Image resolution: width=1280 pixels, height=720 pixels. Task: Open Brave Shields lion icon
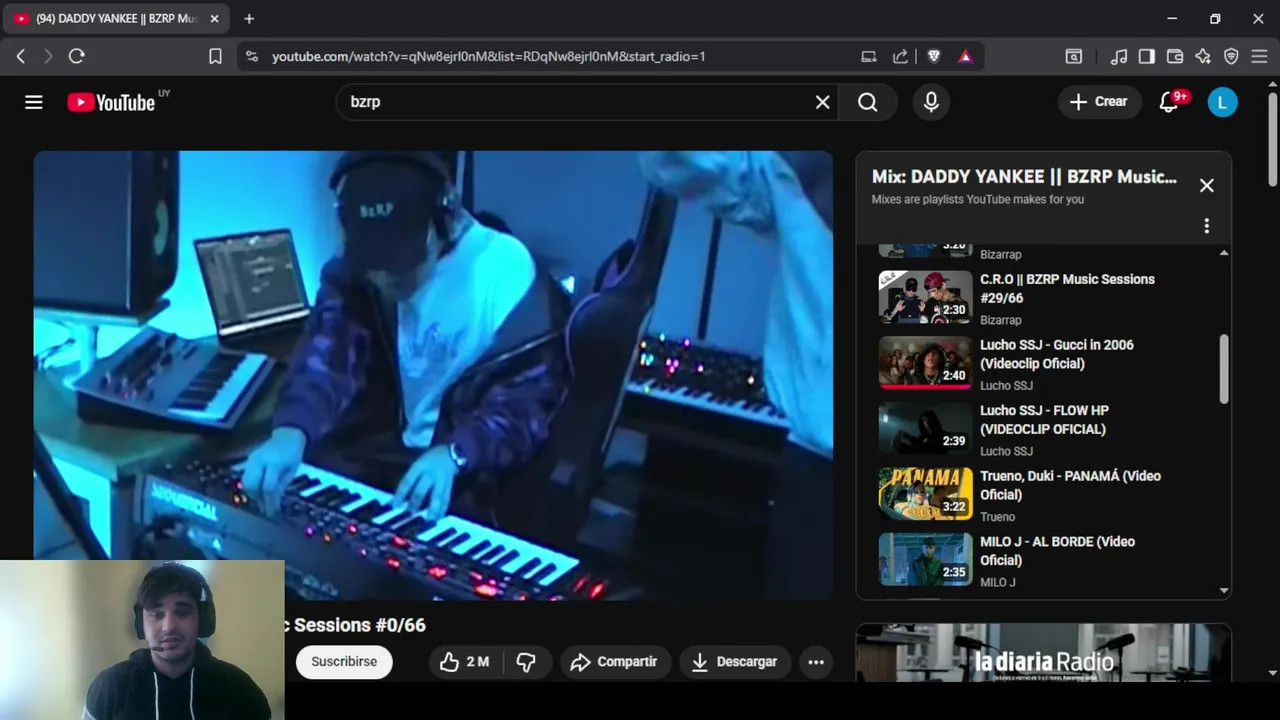pos(934,57)
